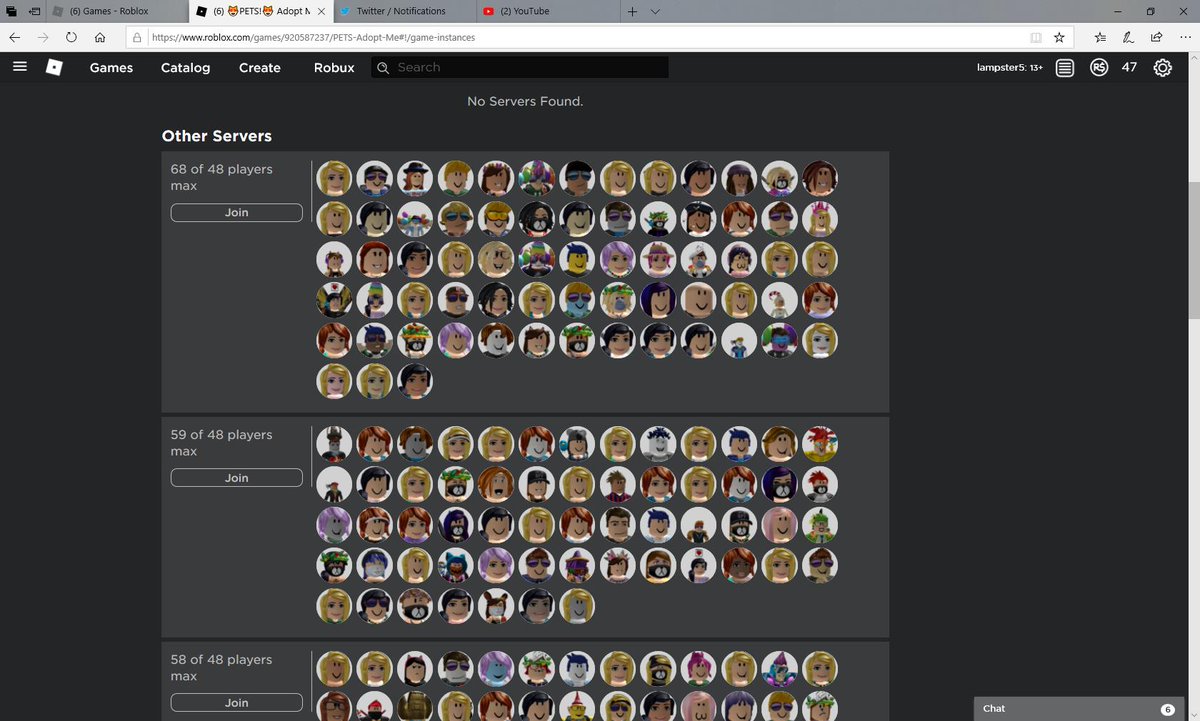1200x721 pixels.
Task: Open the Chat panel showing 6 messages
Action: (1077, 708)
